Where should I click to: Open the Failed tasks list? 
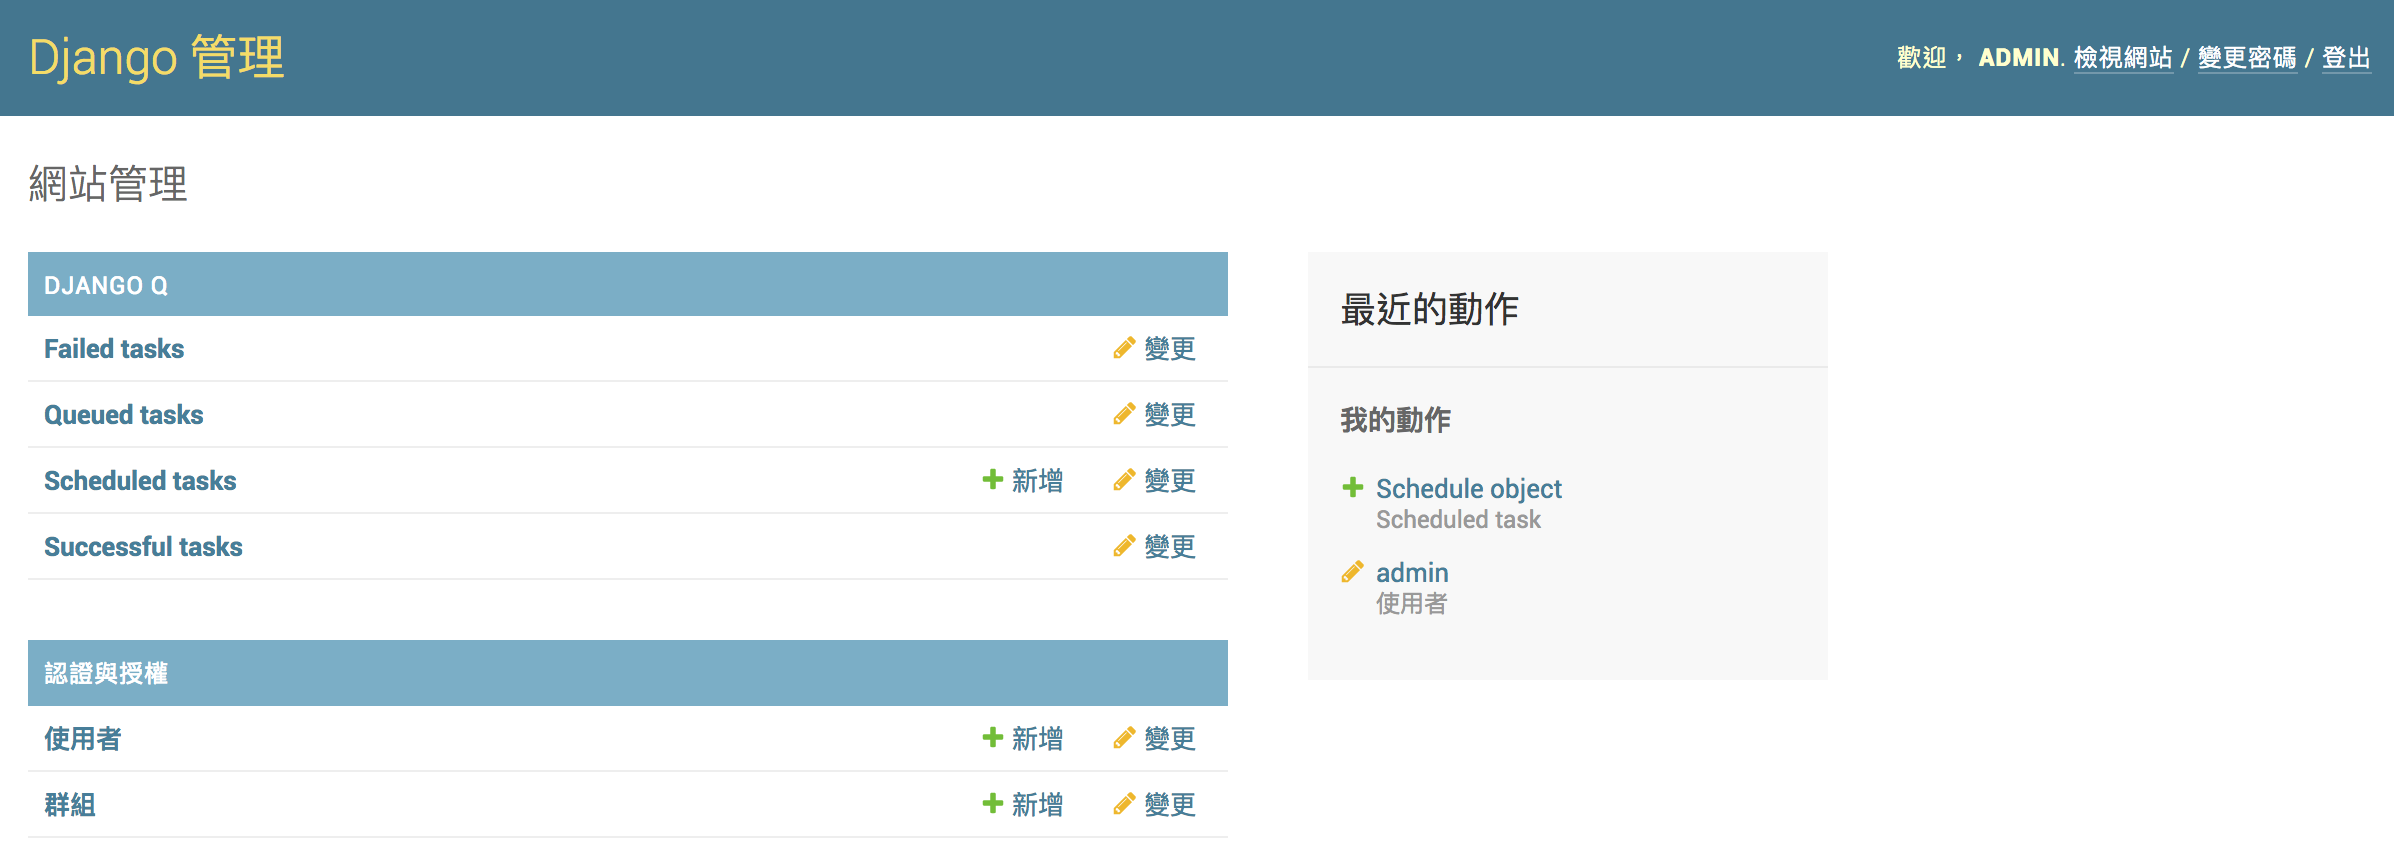pyautogui.click(x=114, y=349)
